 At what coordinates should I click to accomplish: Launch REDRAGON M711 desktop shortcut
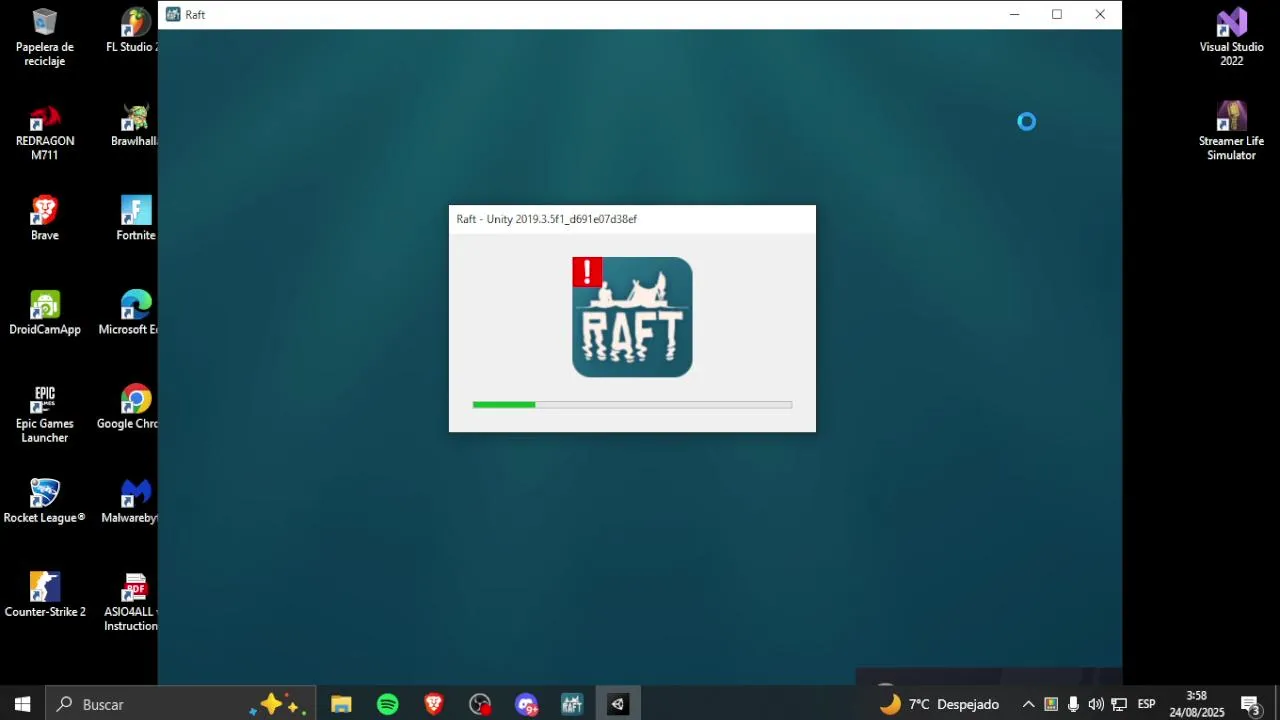(x=45, y=132)
